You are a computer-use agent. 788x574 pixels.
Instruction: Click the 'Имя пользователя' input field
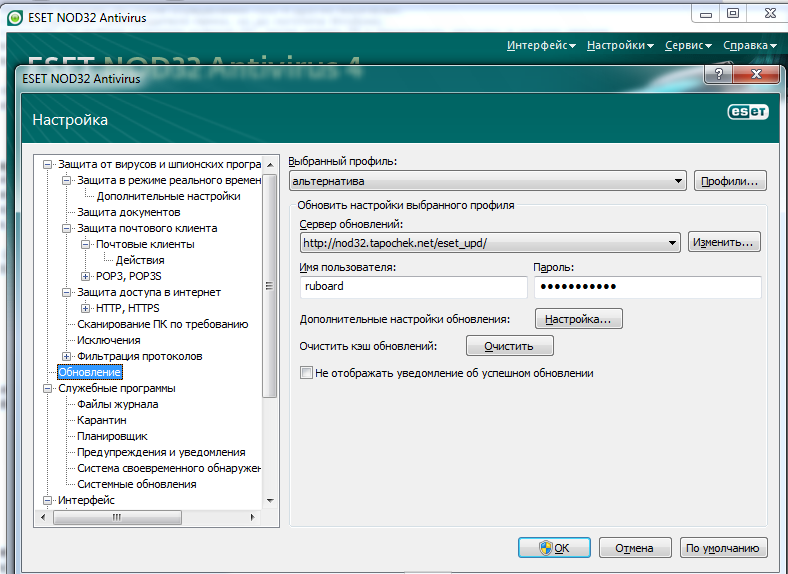coord(414,286)
